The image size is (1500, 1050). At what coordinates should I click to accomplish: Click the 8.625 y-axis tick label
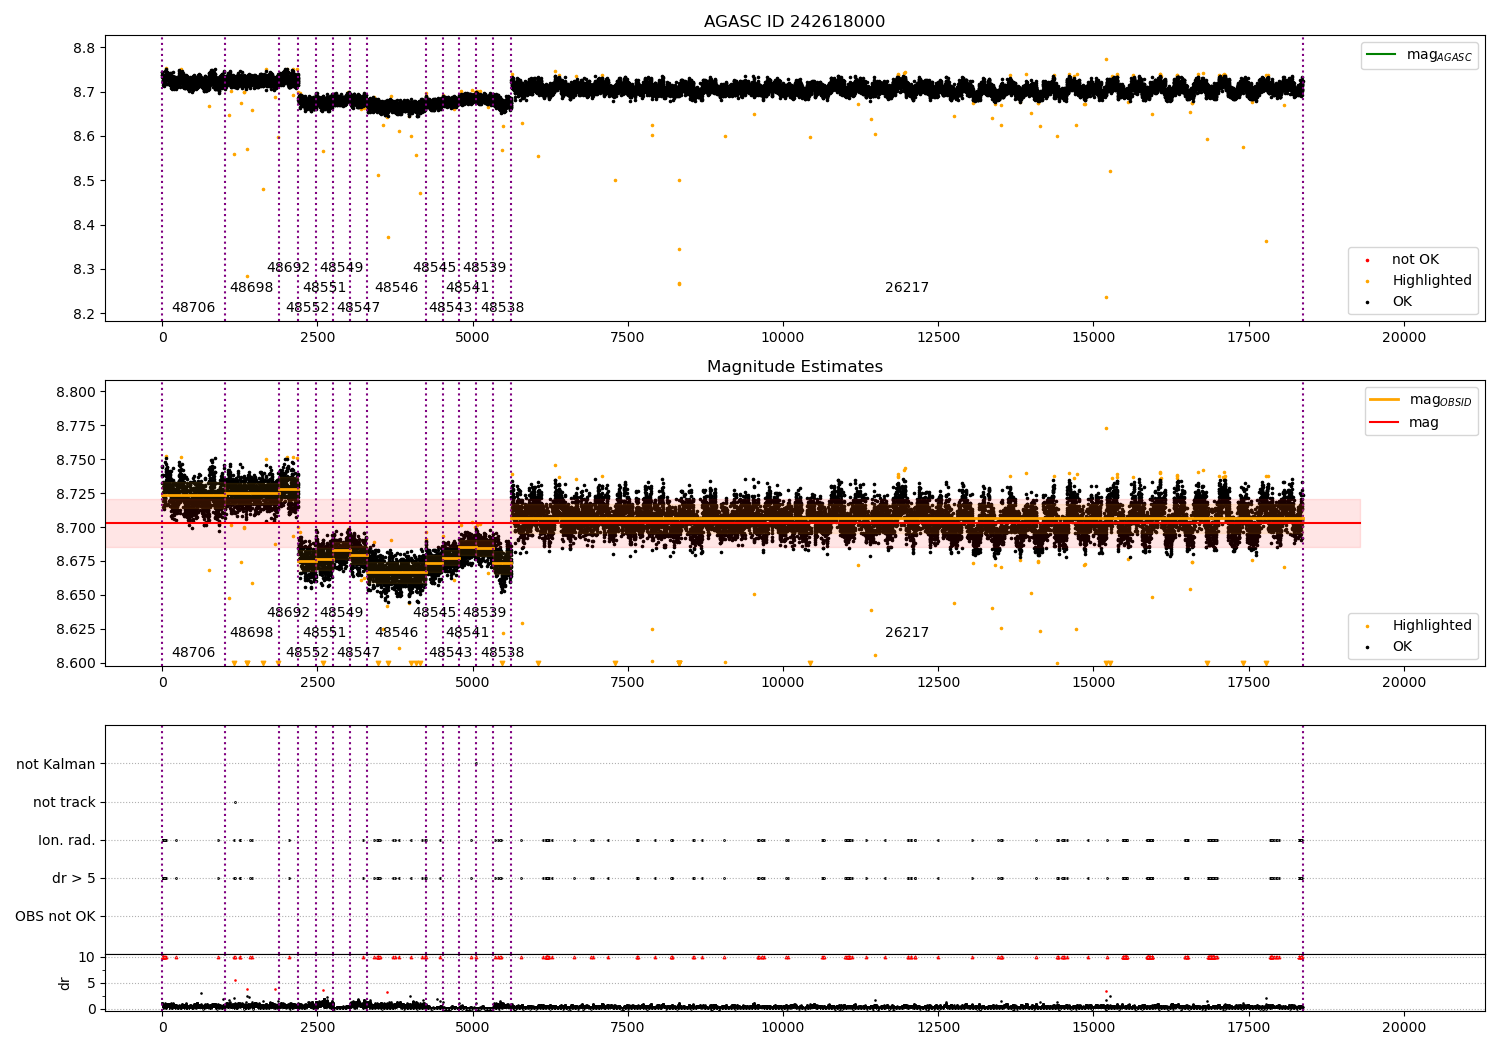(x=76, y=629)
